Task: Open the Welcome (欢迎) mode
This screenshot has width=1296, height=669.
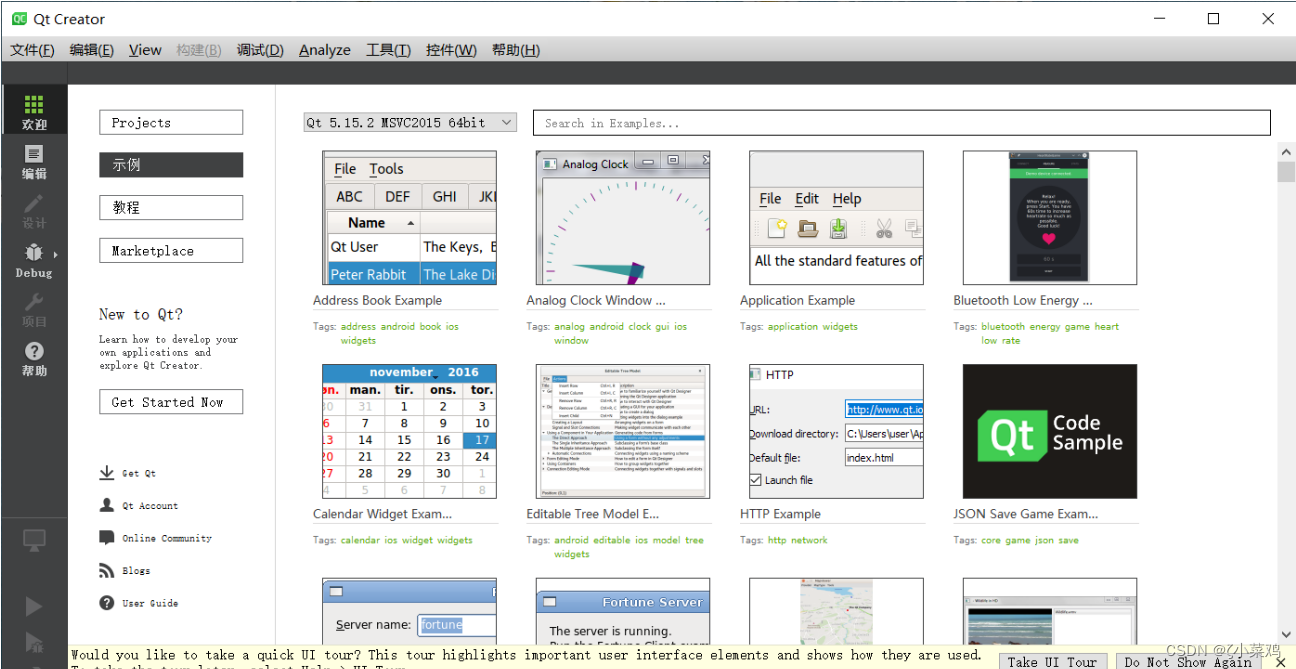Action: (34, 112)
